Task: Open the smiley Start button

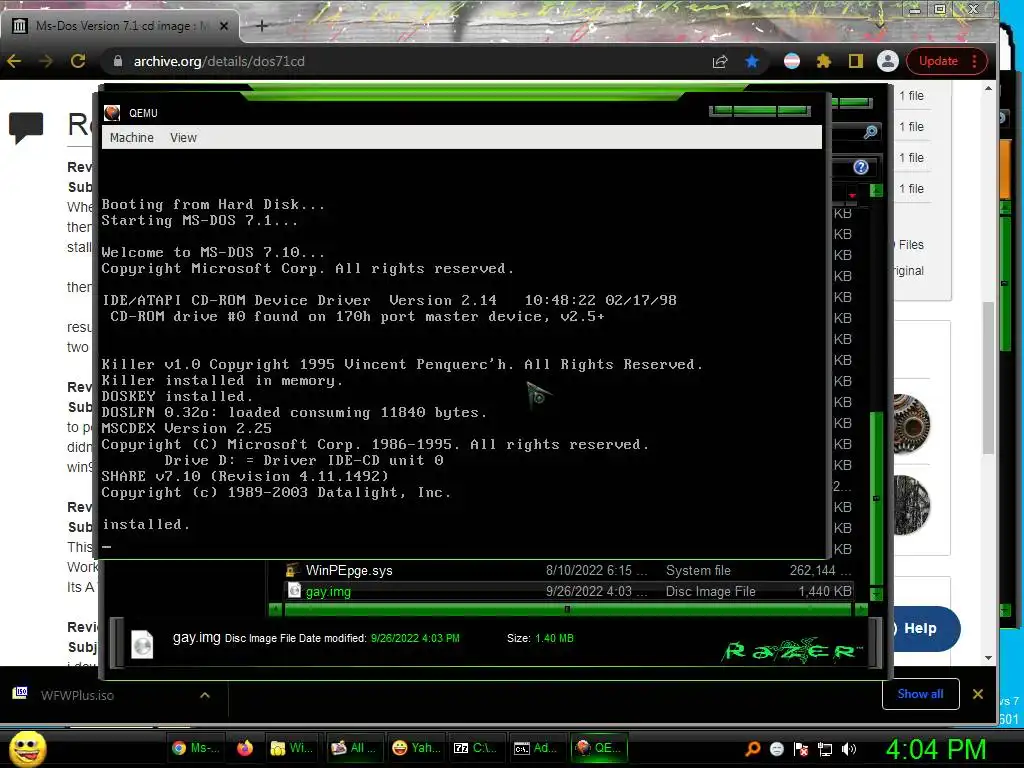Action: tap(27, 748)
